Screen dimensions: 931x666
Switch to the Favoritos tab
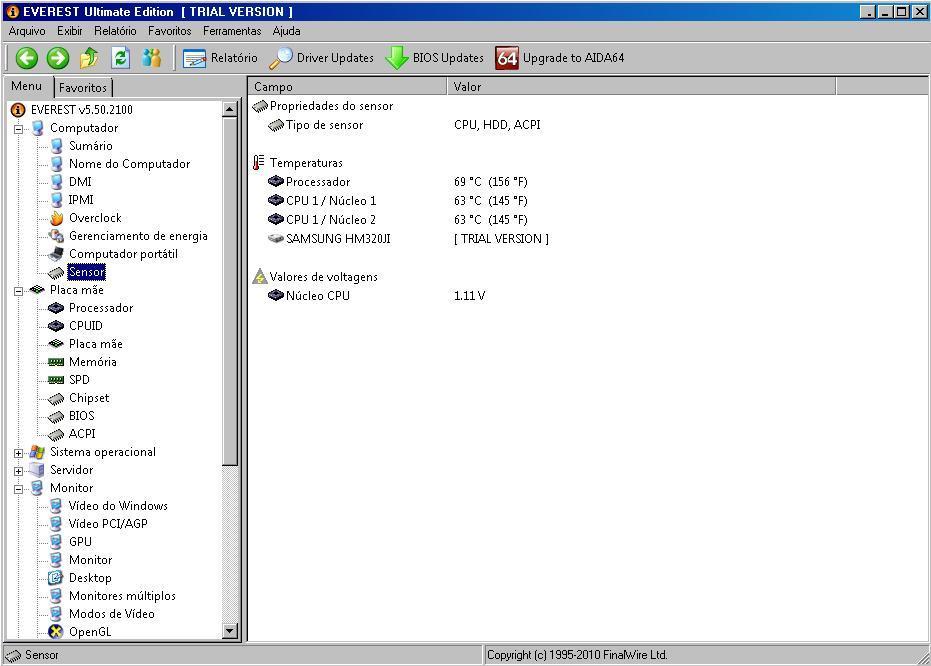pyautogui.click(x=82, y=88)
